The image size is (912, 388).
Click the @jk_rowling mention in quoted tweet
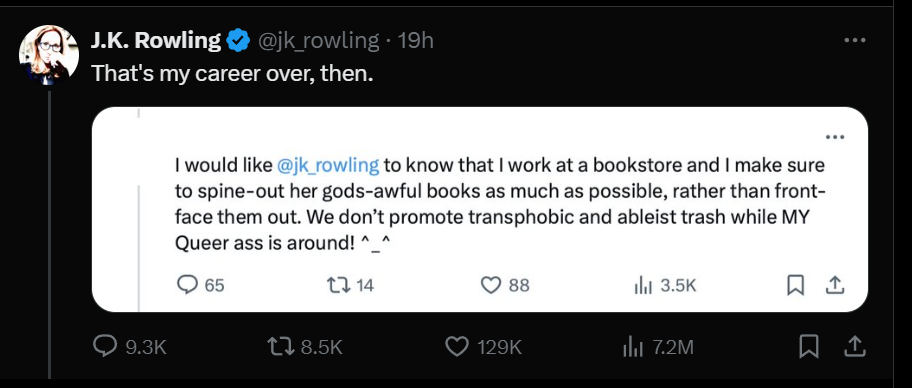(328, 165)
